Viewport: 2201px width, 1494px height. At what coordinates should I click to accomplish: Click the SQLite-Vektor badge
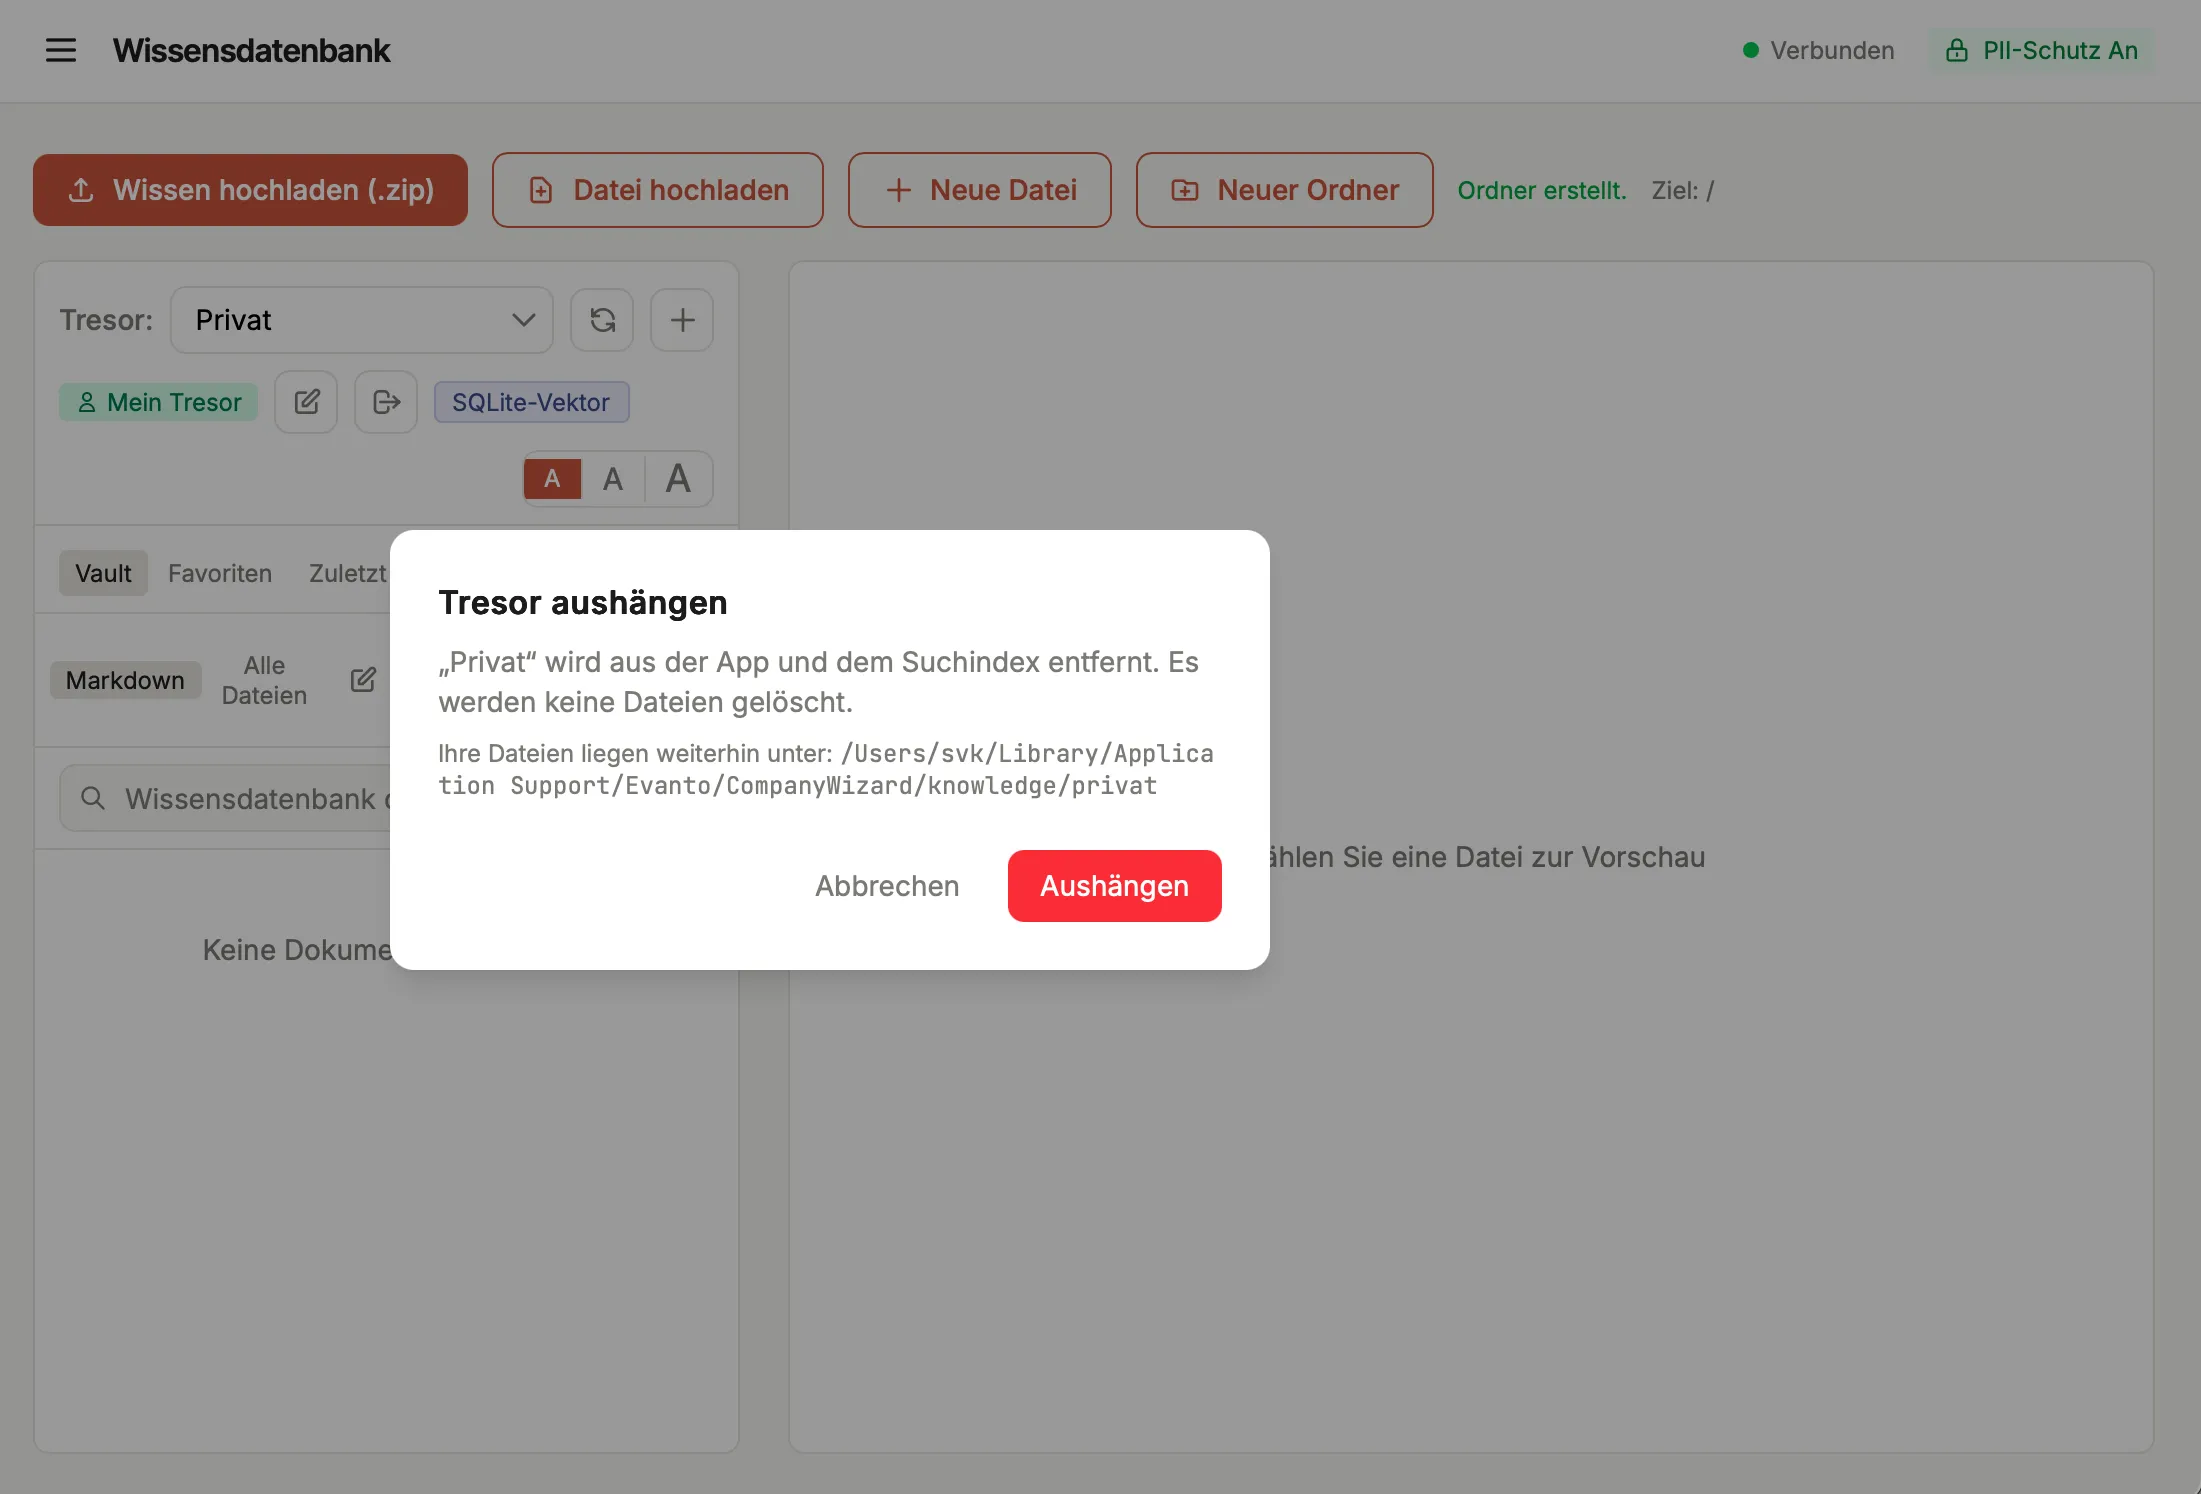(531, 402)
